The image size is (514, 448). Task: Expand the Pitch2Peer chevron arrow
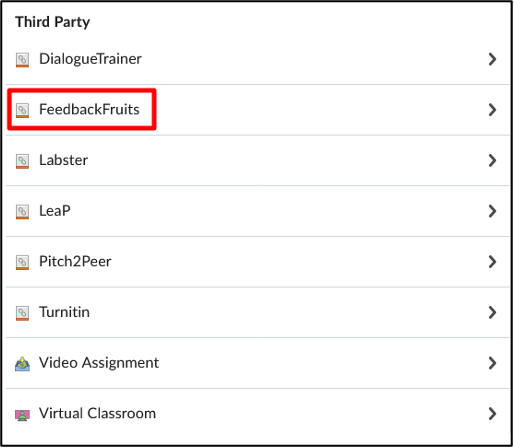[492, 262]
